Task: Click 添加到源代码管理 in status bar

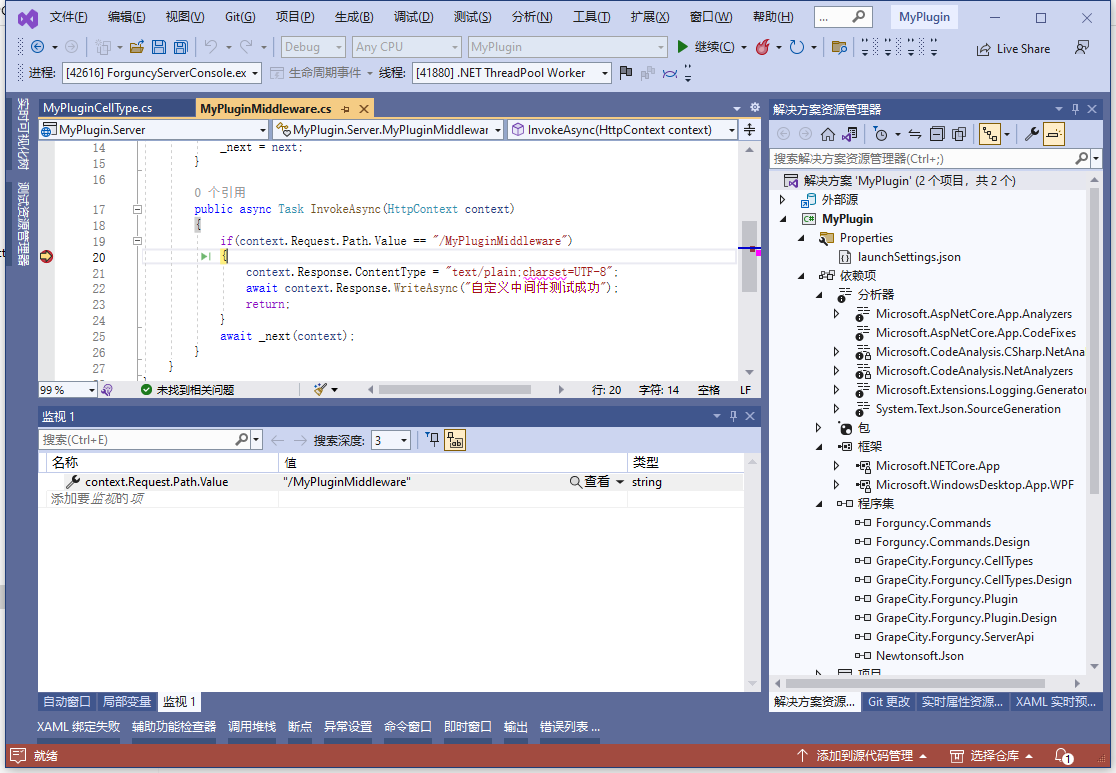Action: coord(861,756)
